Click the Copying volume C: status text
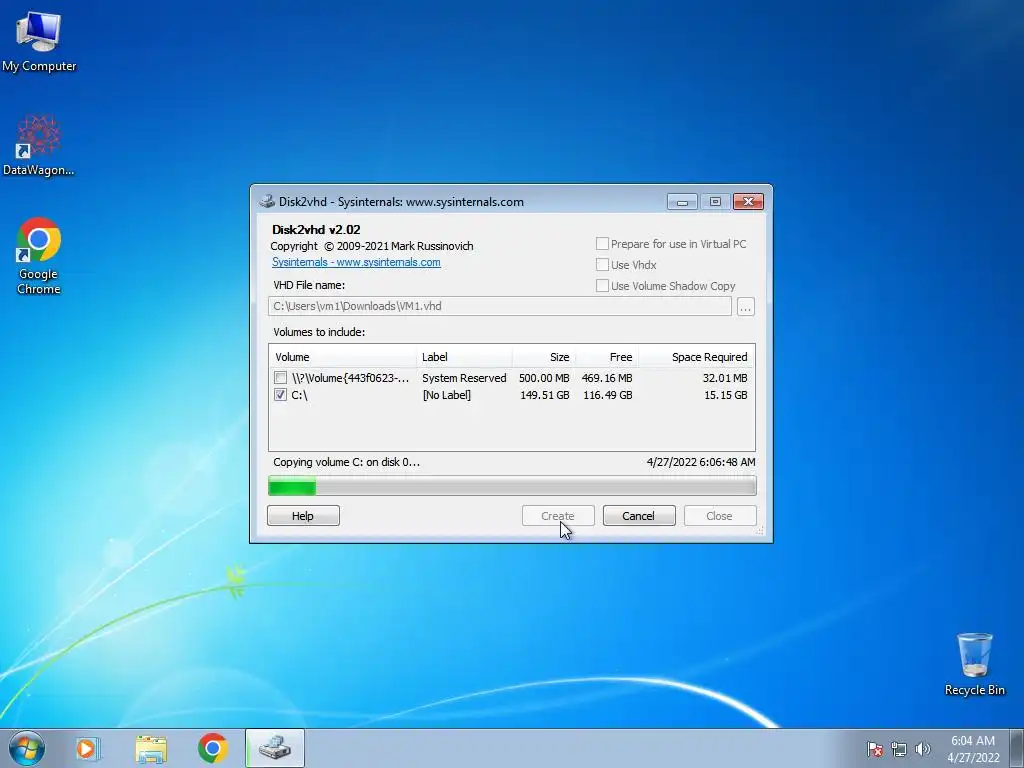Image resolution: width=1024 pixels, height=768 pixels. [x=346, y=462]
